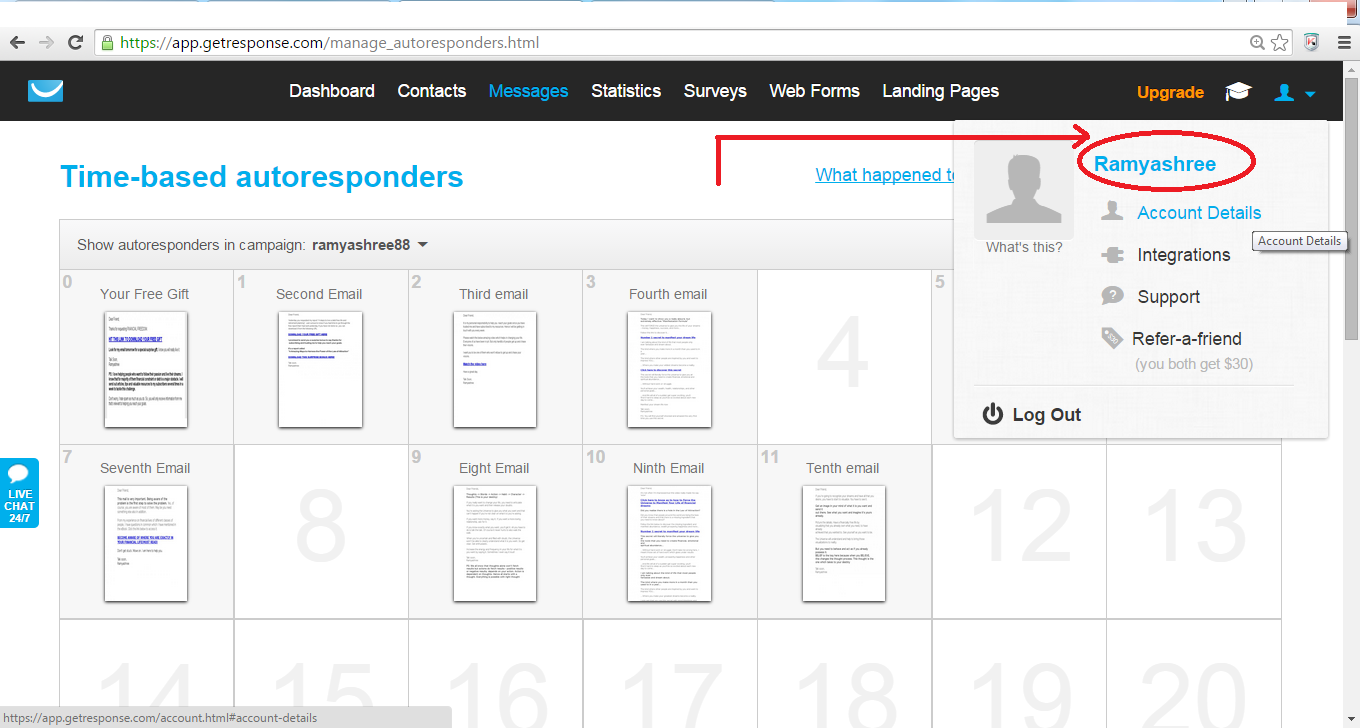Screen dimensions: 1368x728
Task: Click the "(you both get $30)" text
Action: [1194, 364]
